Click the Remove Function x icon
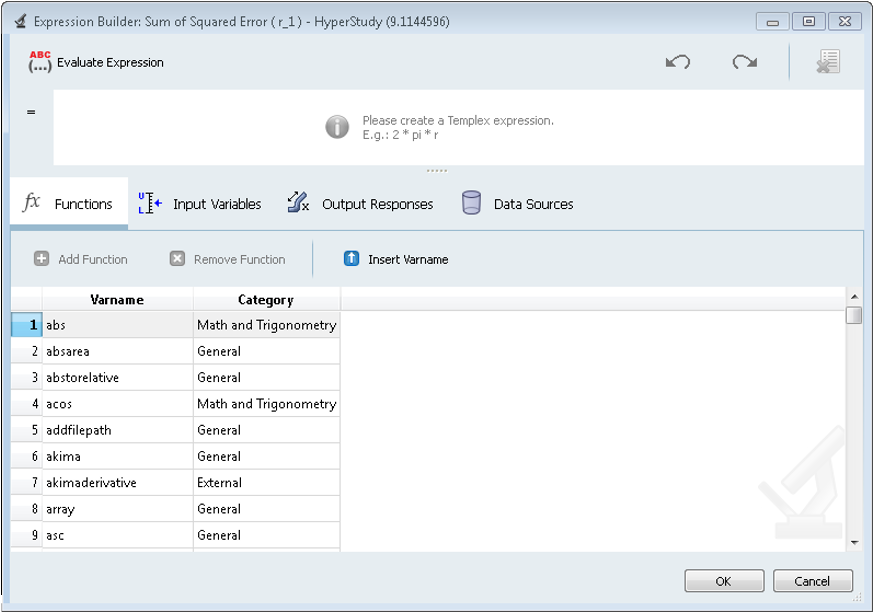Viewport: 875px width, 613px height. tap(177, 259)
